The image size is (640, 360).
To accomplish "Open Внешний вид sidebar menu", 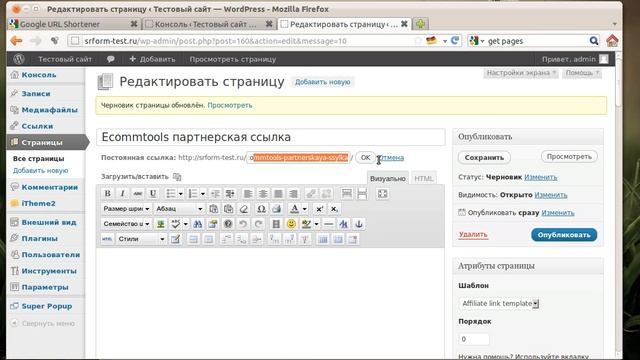I will click(x=49, y=222).
